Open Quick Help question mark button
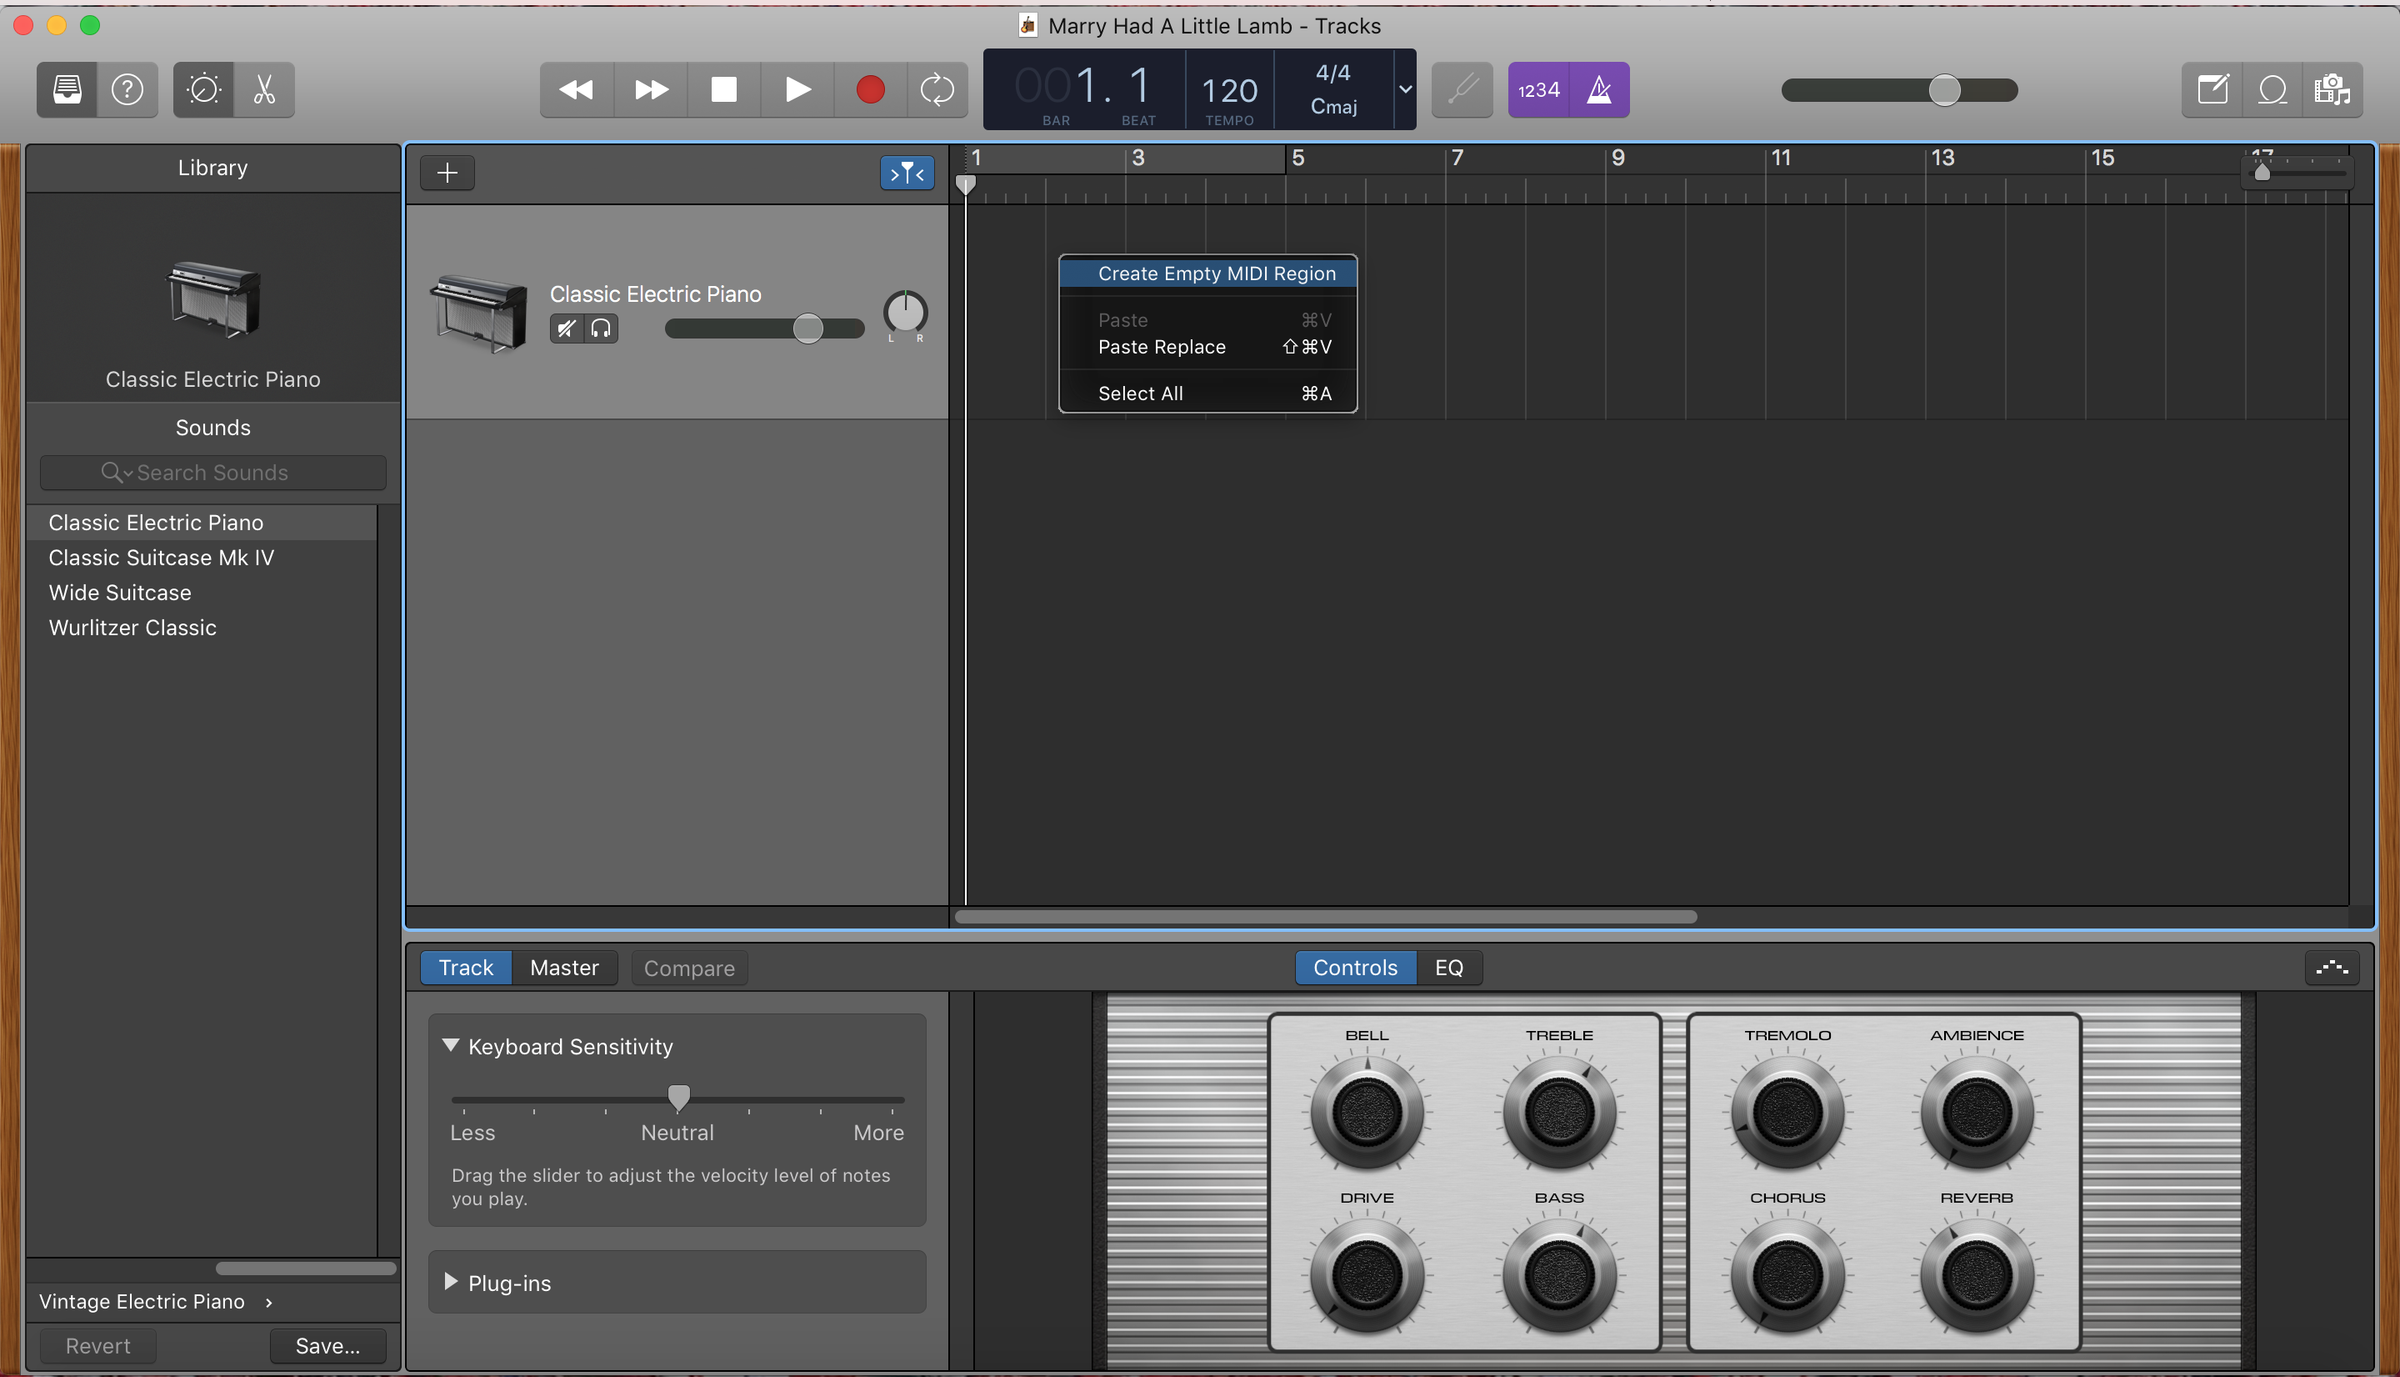Screen dimensions: 2400x1377 point(127,90)
